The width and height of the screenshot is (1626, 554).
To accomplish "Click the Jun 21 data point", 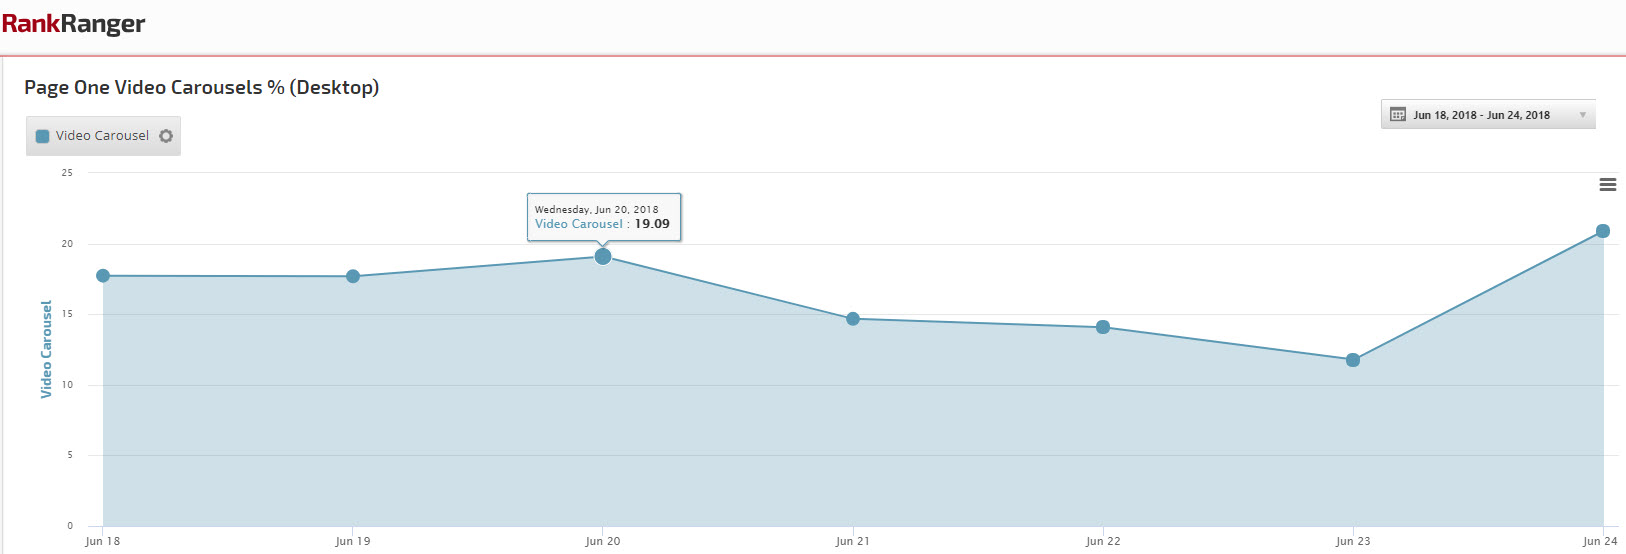I will coord(853,319).
